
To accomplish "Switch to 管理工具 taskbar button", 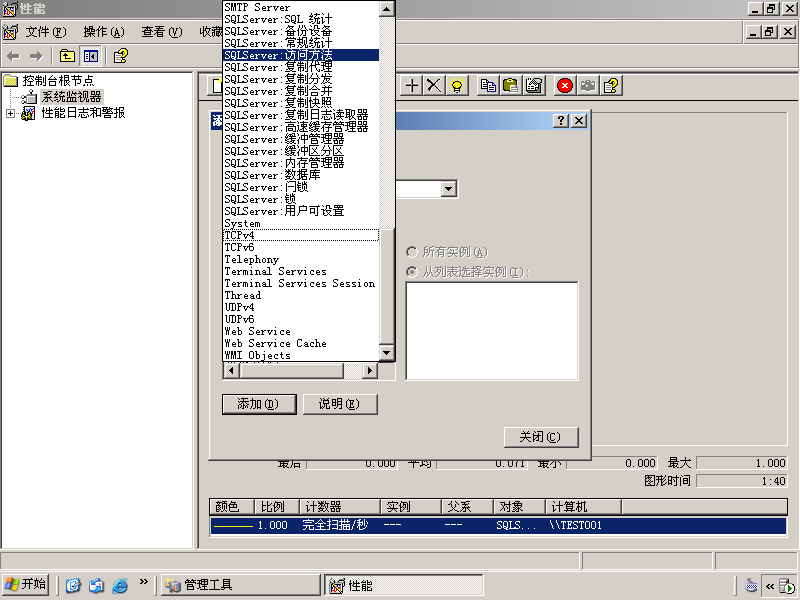I will (x=240, y=585).
